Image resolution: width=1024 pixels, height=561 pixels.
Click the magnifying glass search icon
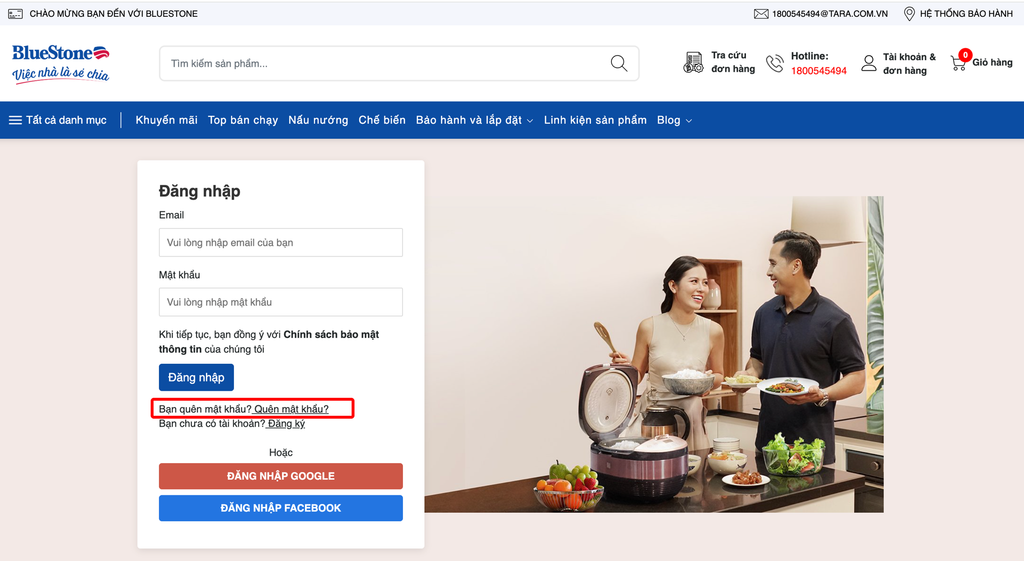click(x=619, y=63)
